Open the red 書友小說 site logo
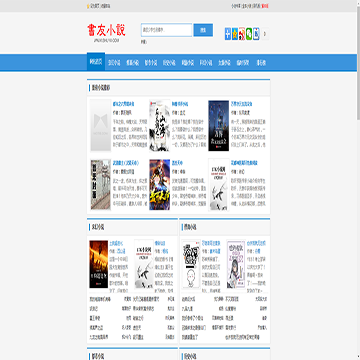The width and height of the screenshot is (360, 360). 106,30
